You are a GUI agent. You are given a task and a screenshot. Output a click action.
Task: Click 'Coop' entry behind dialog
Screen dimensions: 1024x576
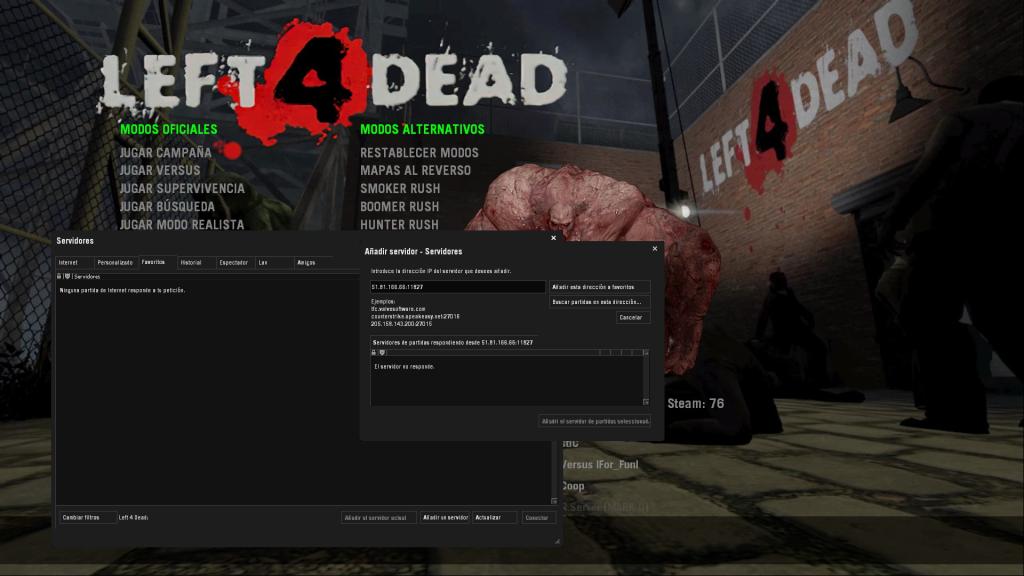(x=573, y=487)
